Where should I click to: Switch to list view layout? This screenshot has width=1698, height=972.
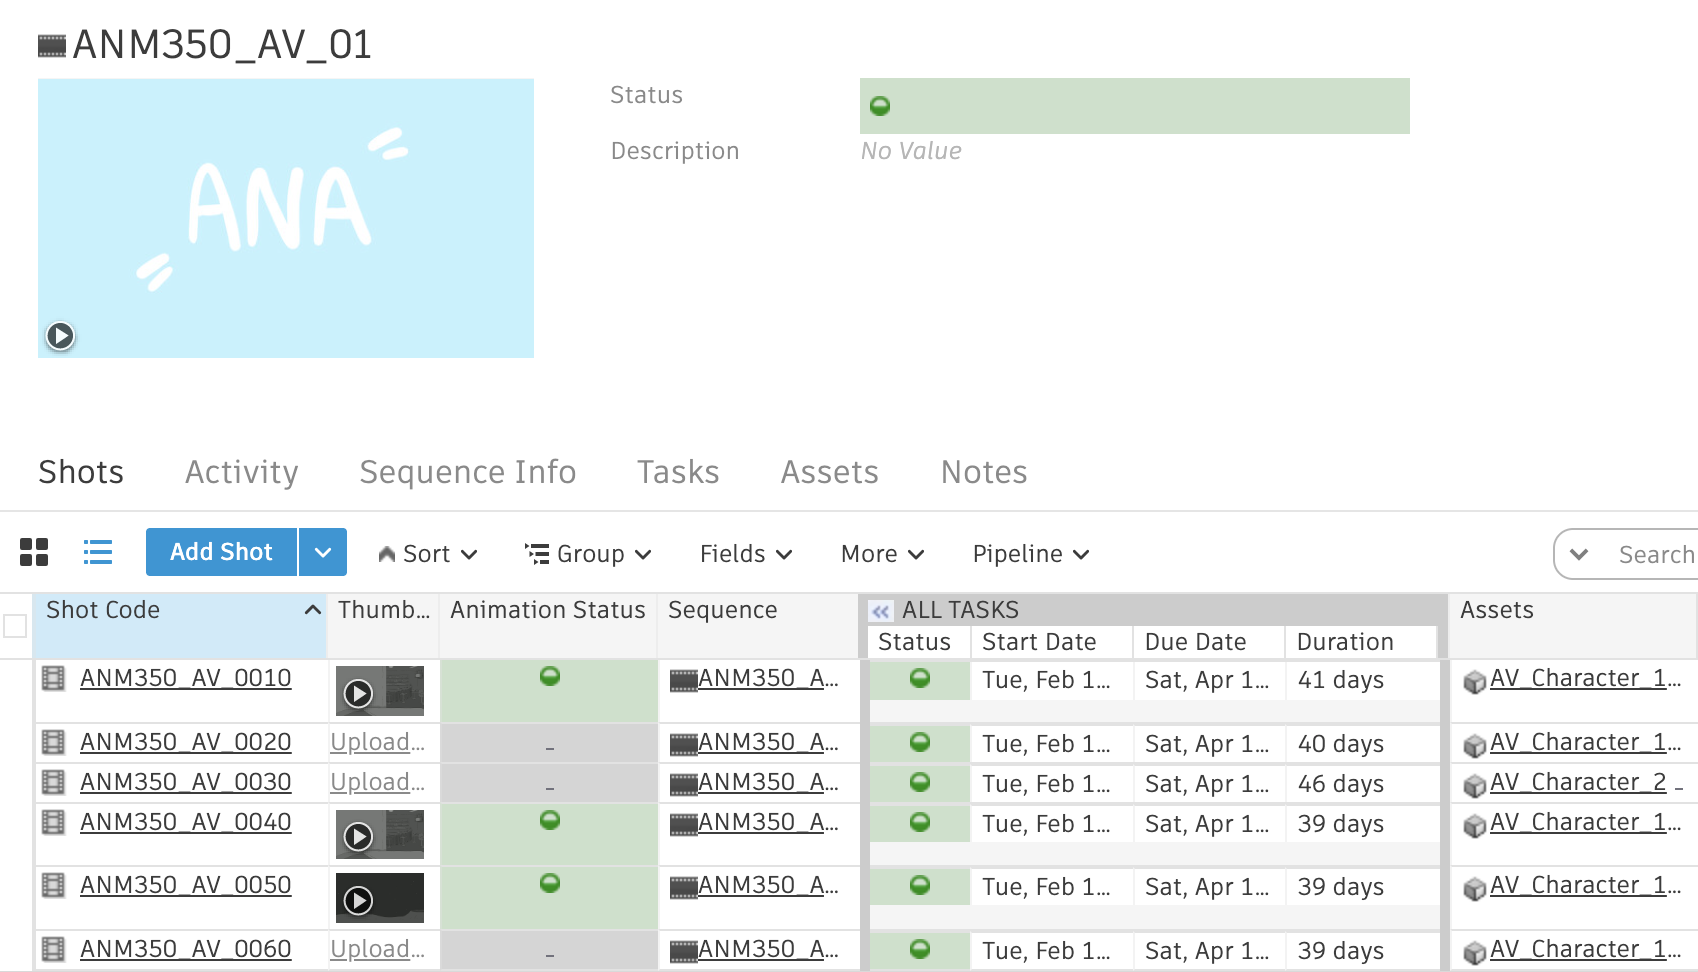pyautogui.click(x=97, y=551)
